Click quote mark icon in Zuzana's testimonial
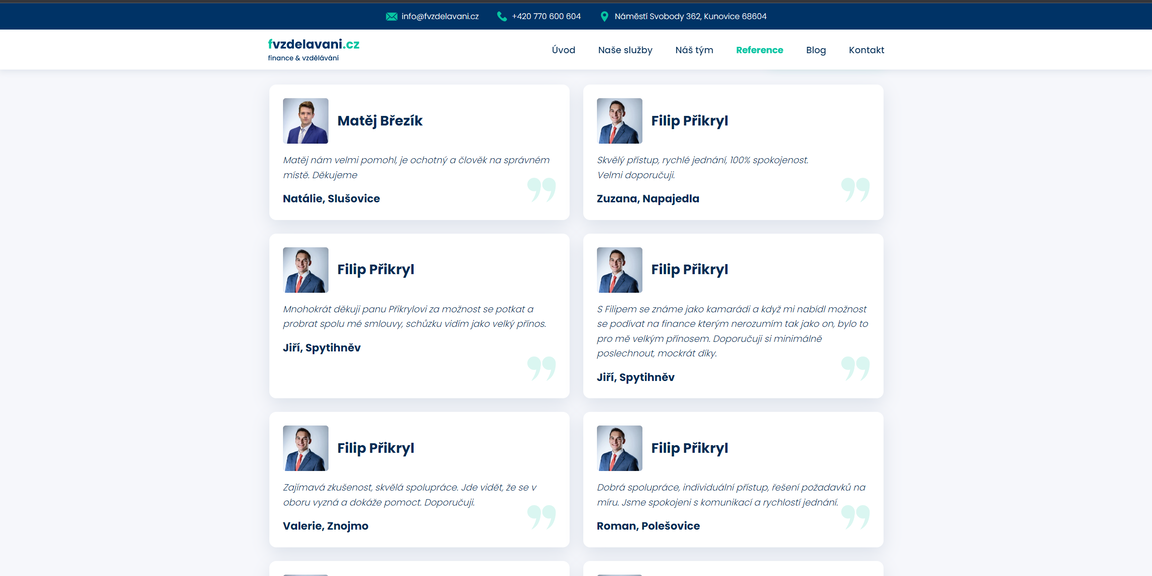1152x576 pixels. [x=855, y=190]
